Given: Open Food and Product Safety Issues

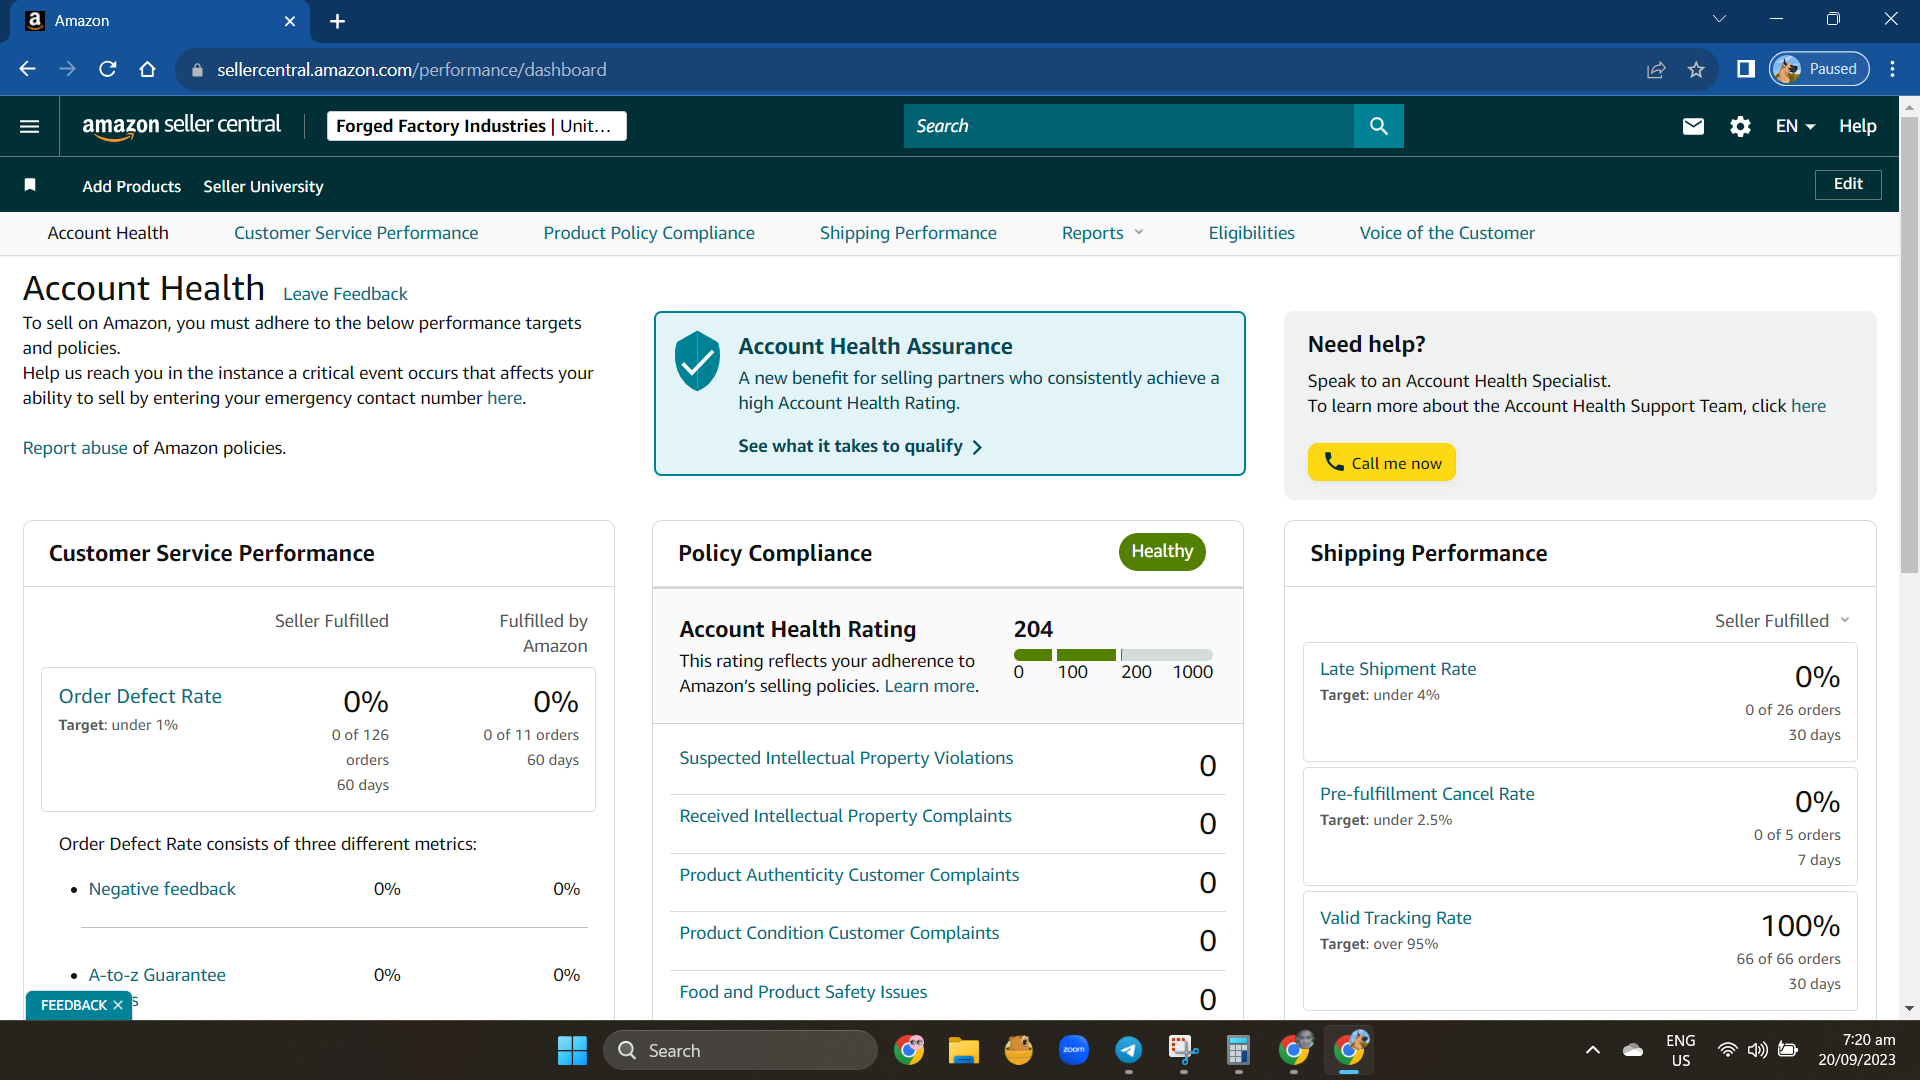Looking at the screenshot, I should pos(803,992).
